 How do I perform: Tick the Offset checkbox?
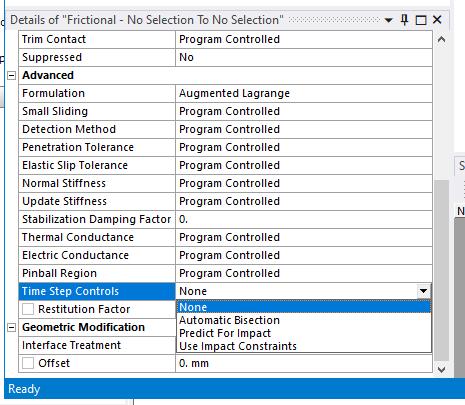point(28,363)
